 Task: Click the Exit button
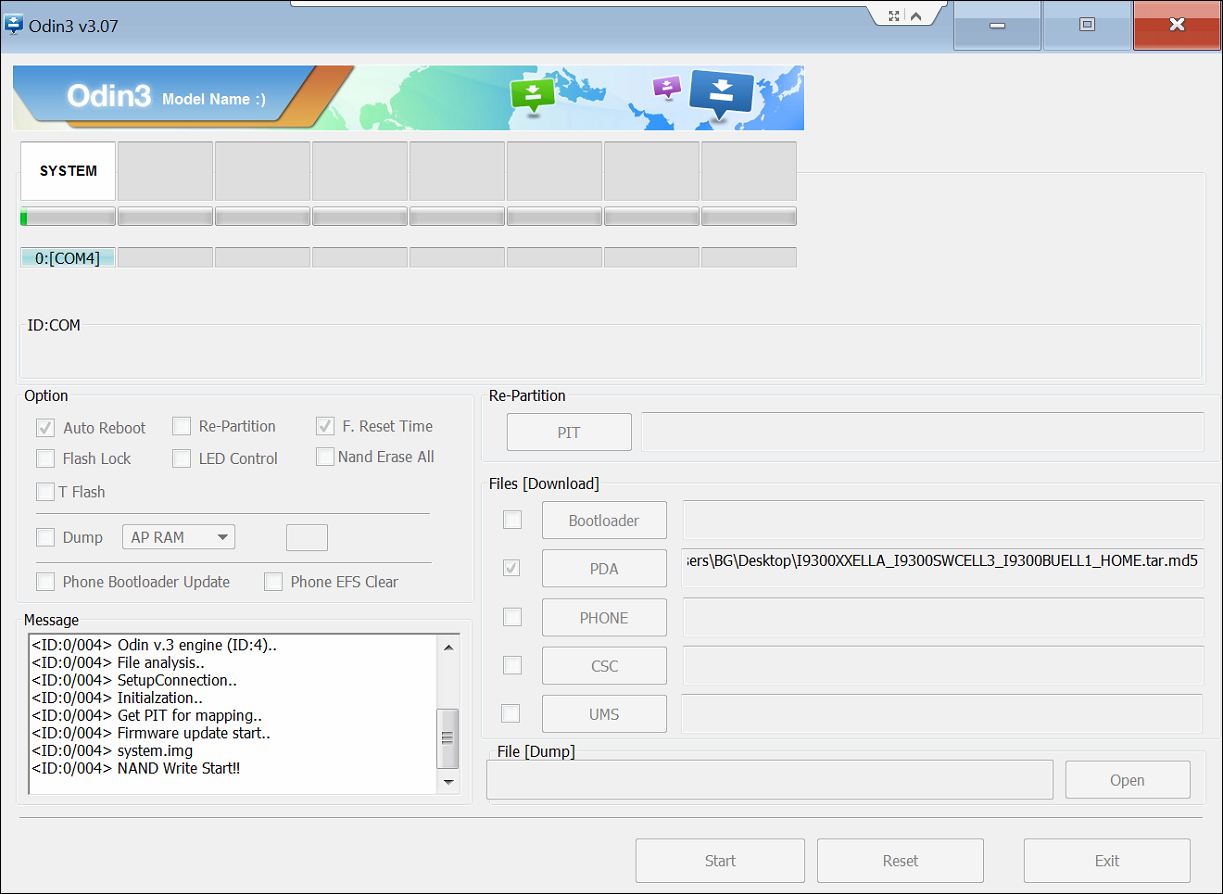point(1107,860)
